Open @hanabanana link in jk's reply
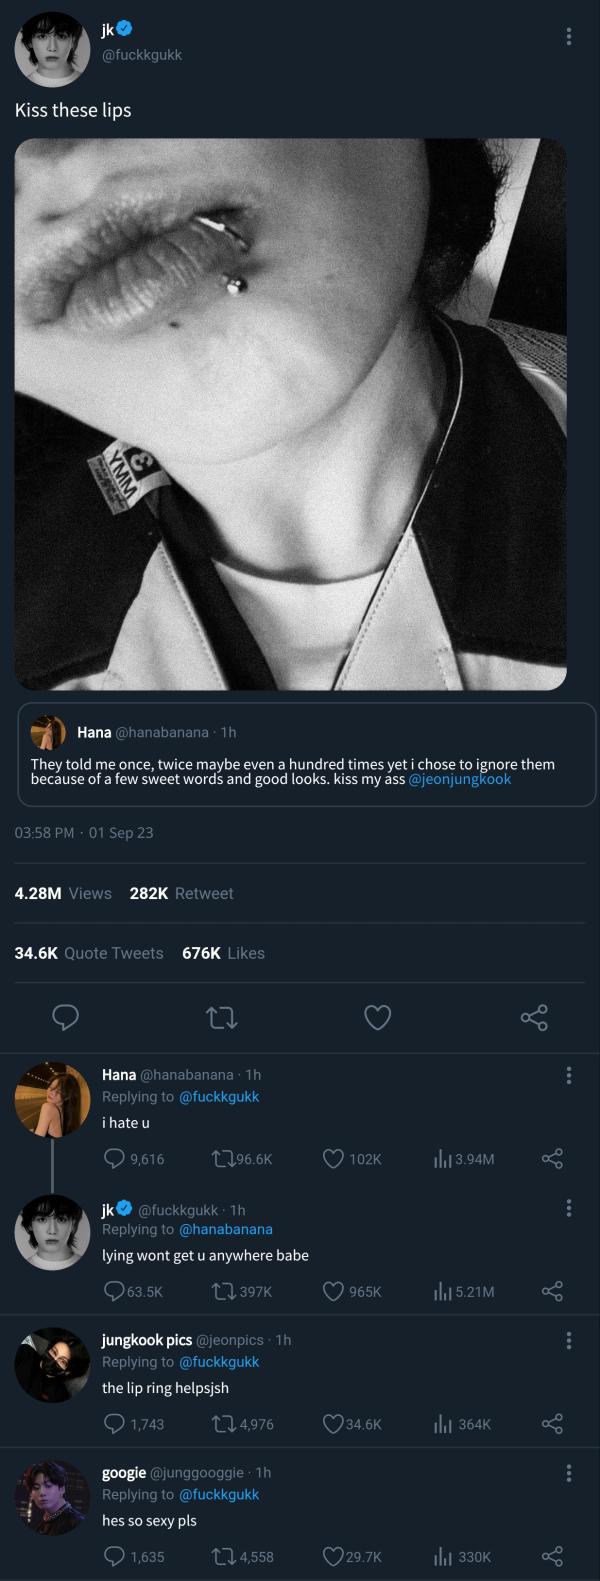600x1581 pixels. [x=225, y=1229]
